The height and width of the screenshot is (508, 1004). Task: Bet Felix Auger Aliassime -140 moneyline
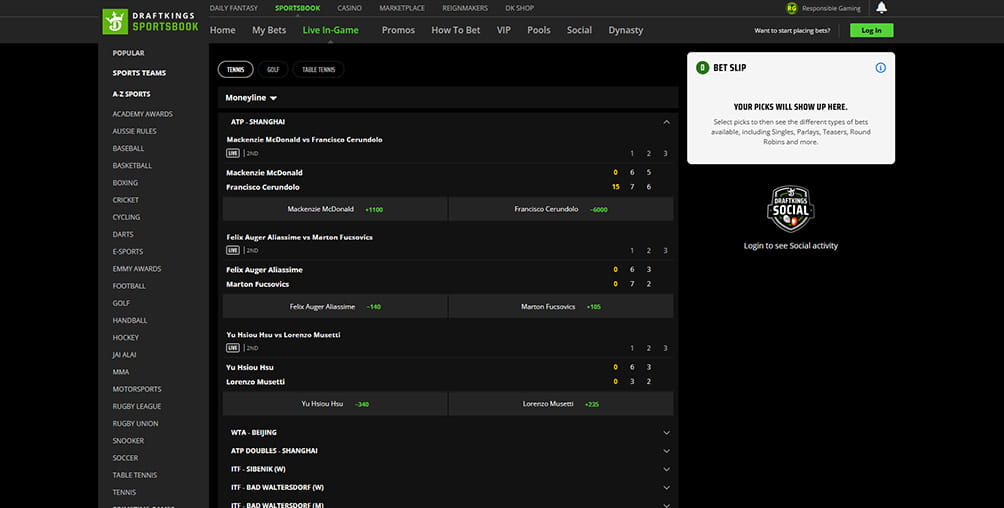(335, 306)
